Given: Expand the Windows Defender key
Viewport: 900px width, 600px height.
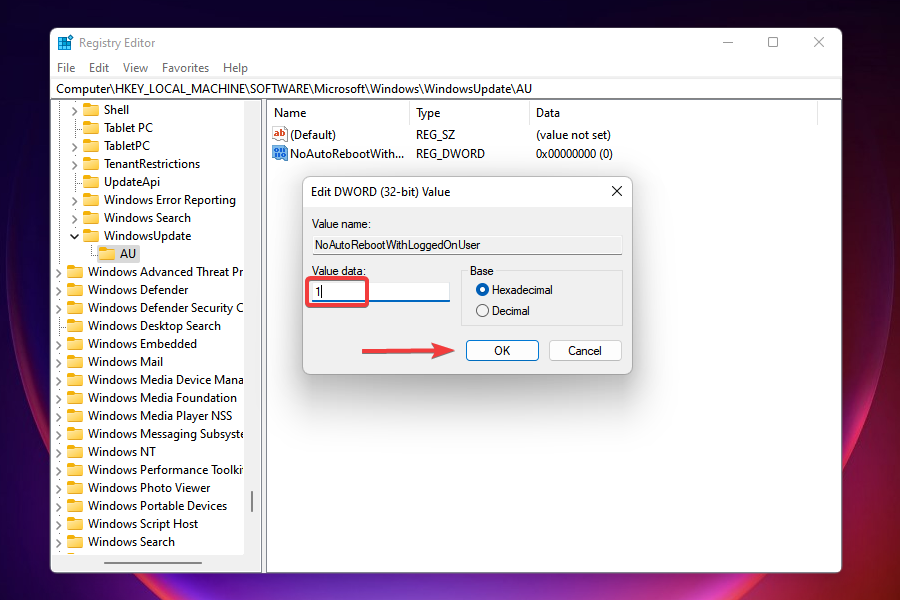Looking at the screenshot, I should coord(59,291).
